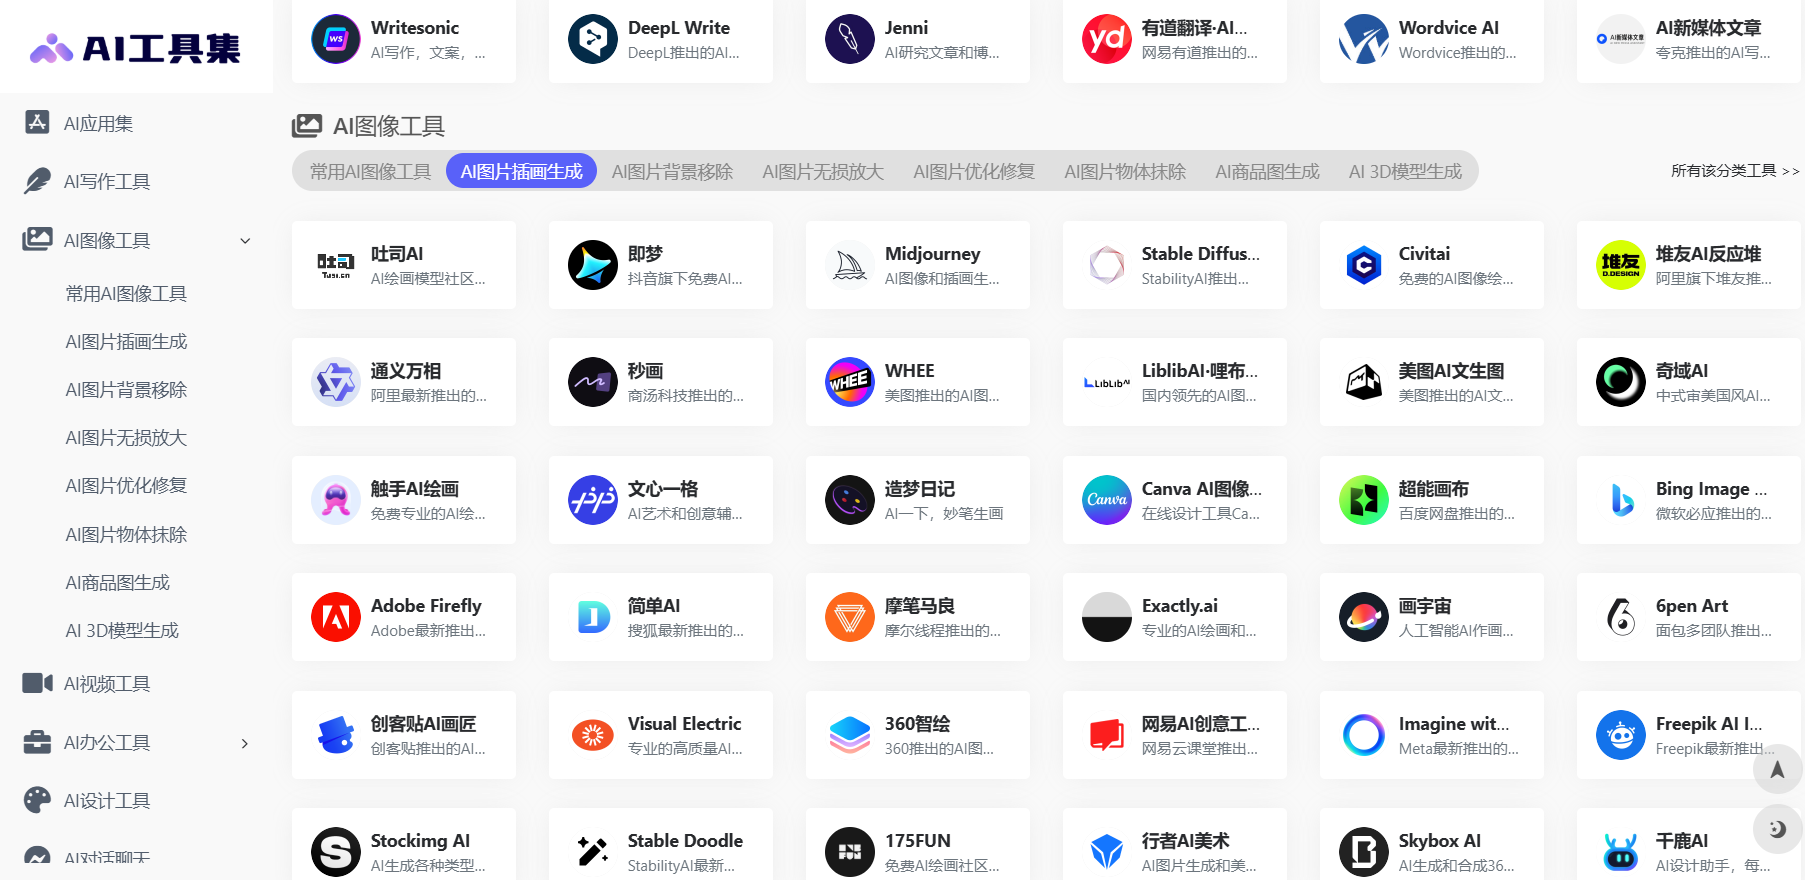Switch to the AI图片背景移除 tab

pos(672,172)
